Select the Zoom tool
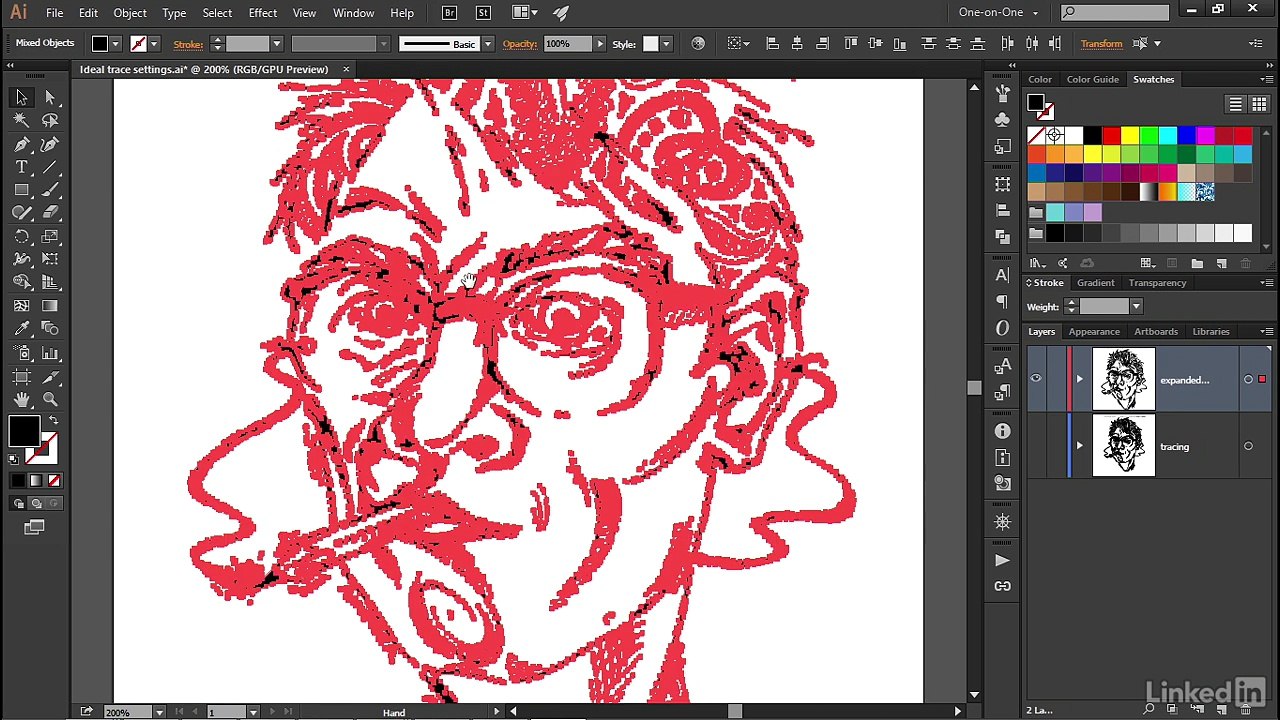Image resolution: width=1280 pixels, height=720 pixels. click(x=50, y=400)
